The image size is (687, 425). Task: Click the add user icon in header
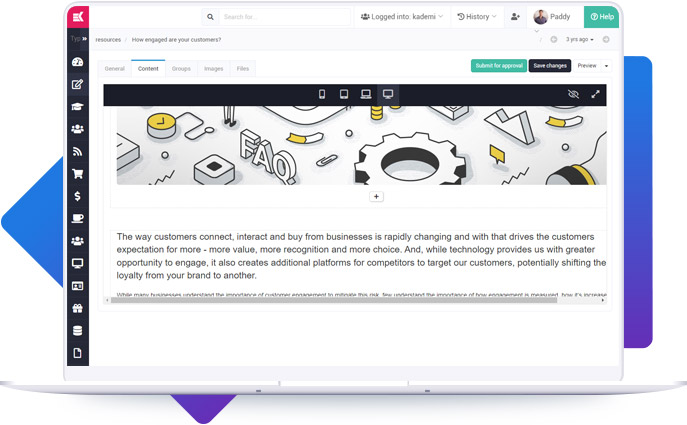515,17
